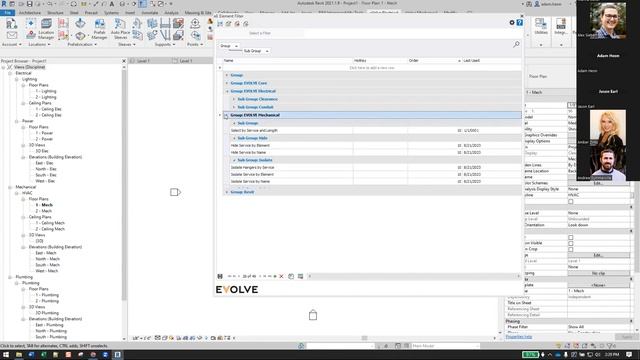640x360 pixels.
Task: Close the Project Browser panel
Action: pos(124,61)
